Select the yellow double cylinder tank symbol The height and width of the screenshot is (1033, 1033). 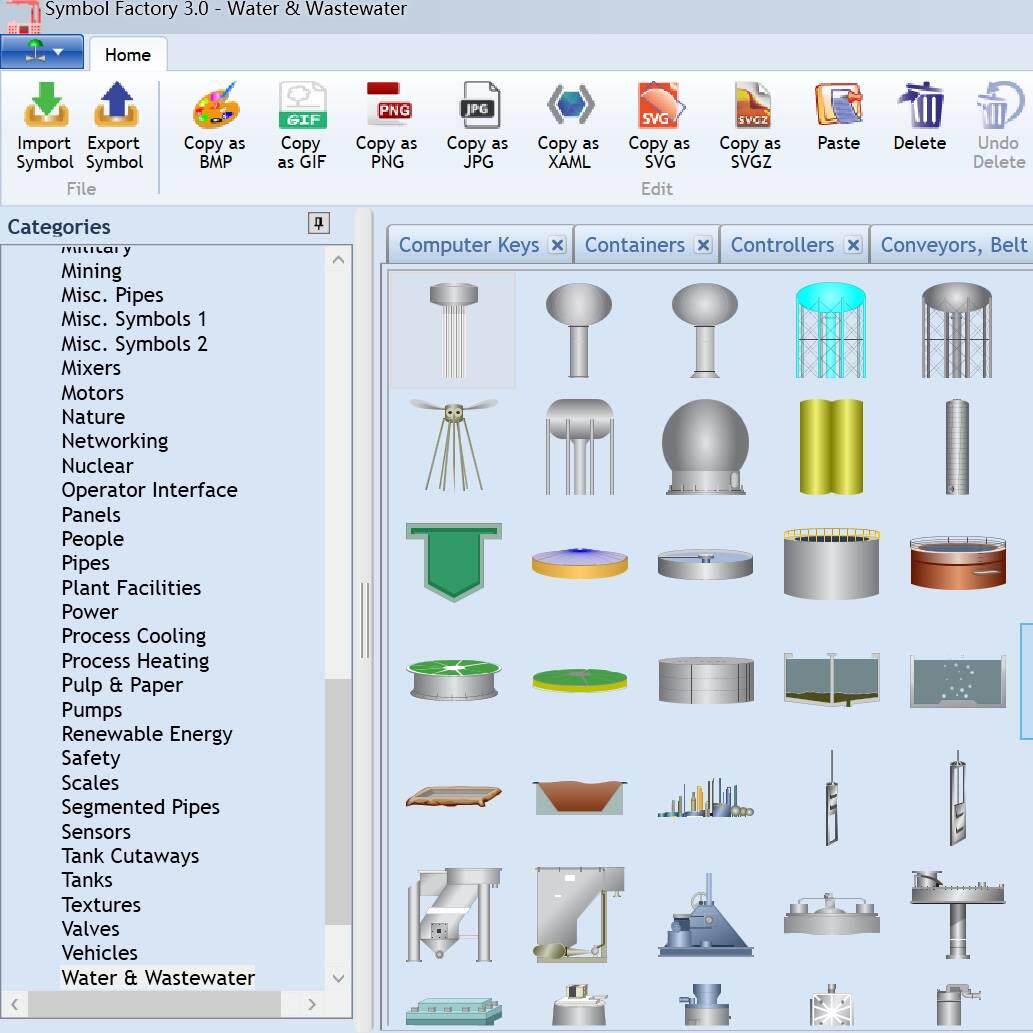tap(831, 446)
